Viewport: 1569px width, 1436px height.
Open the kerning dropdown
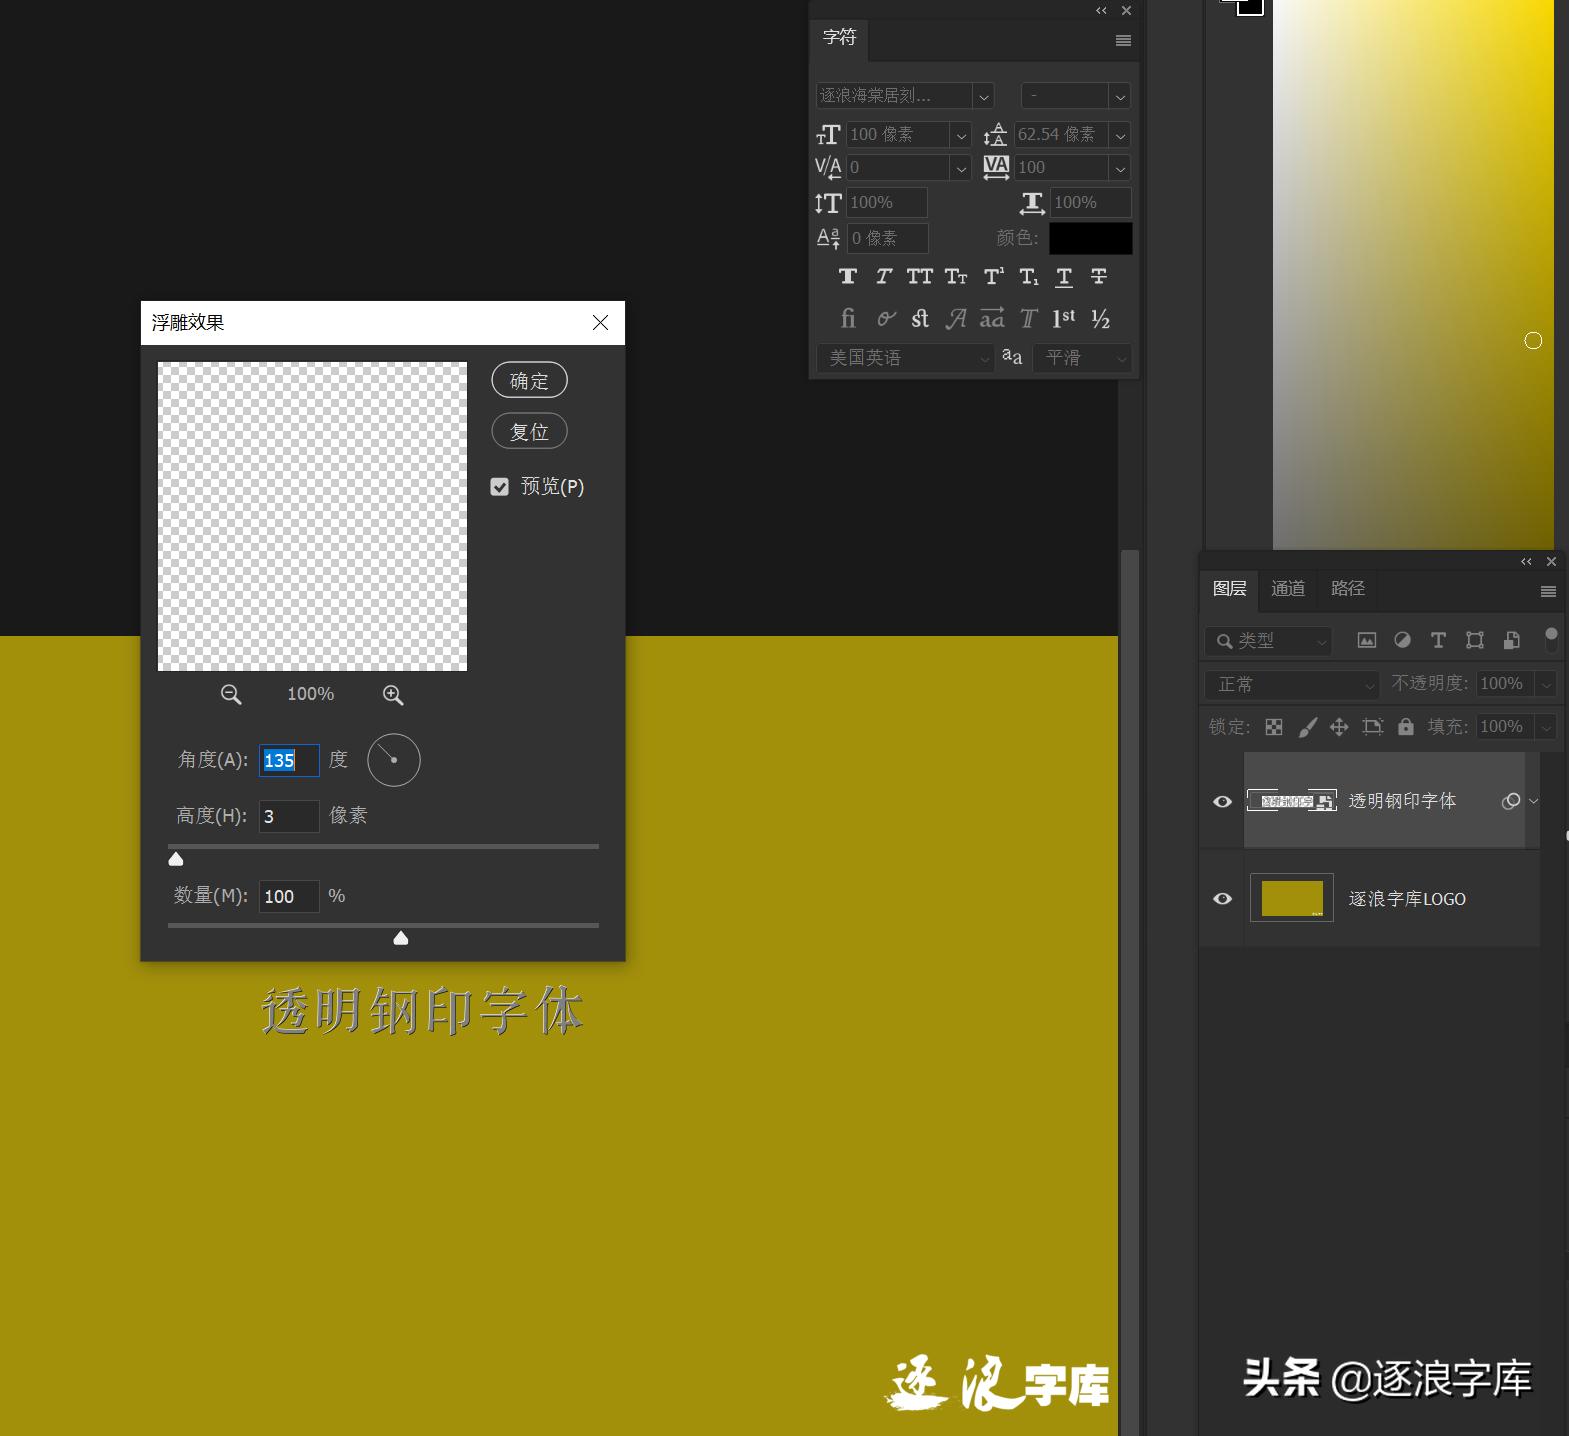[x=961, y=168]
